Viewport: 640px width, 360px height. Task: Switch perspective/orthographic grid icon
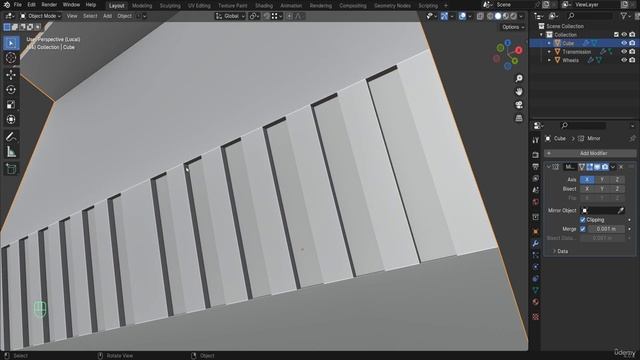tap(519, 118)
